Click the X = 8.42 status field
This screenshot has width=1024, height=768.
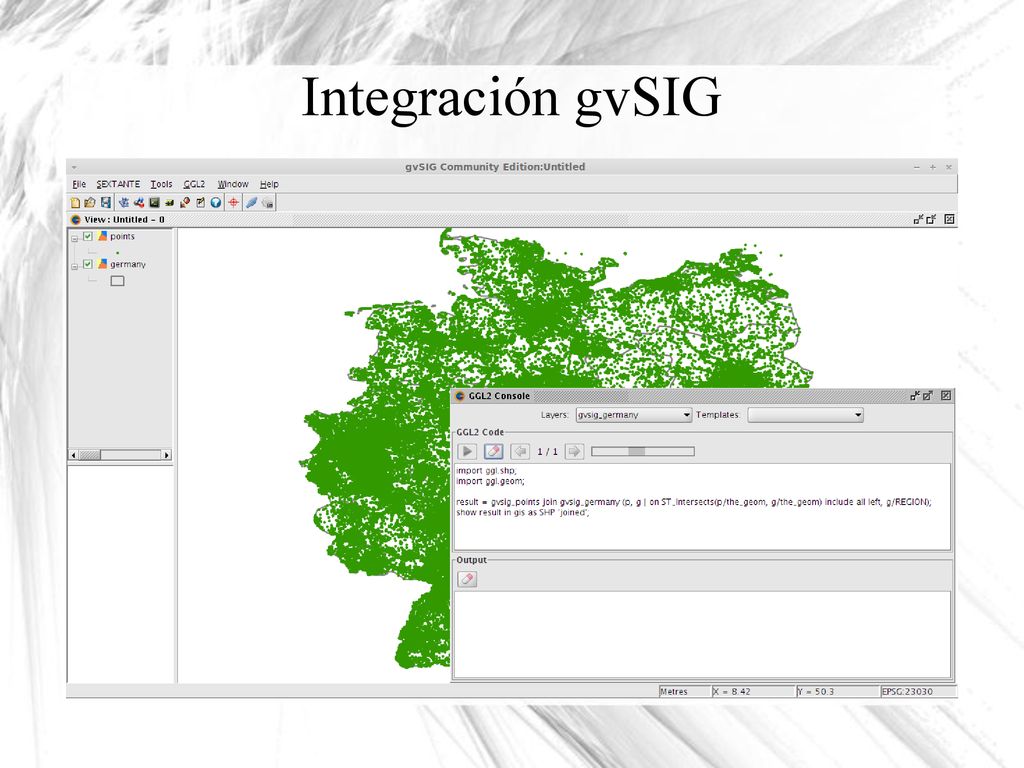[x=752, y=691]
